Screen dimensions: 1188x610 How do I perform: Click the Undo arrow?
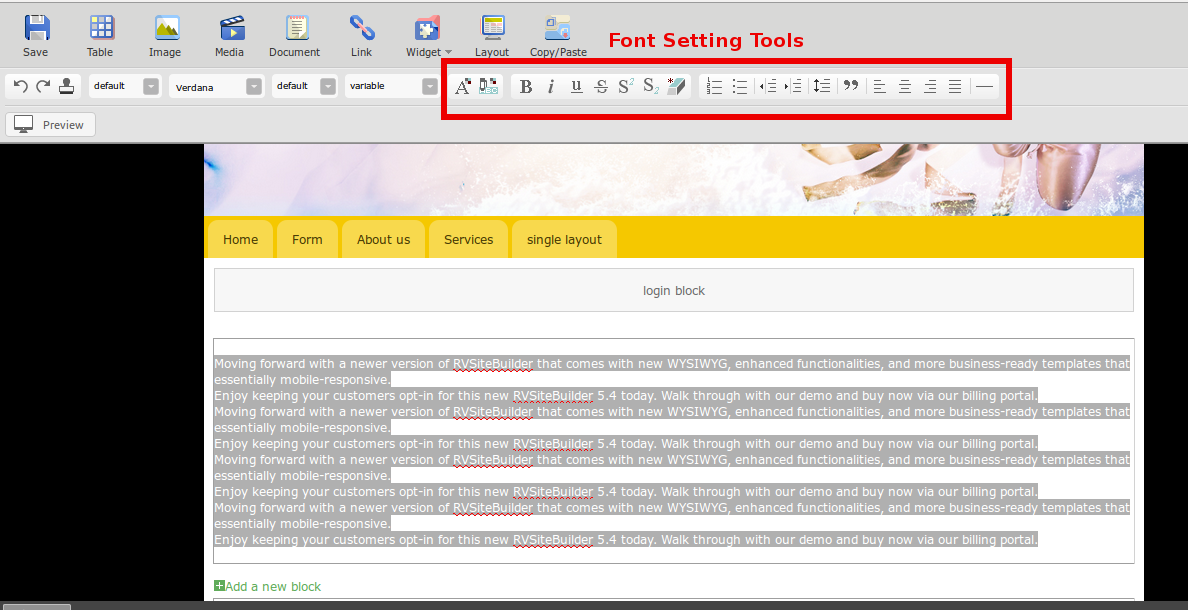click(x=20, y=86)
